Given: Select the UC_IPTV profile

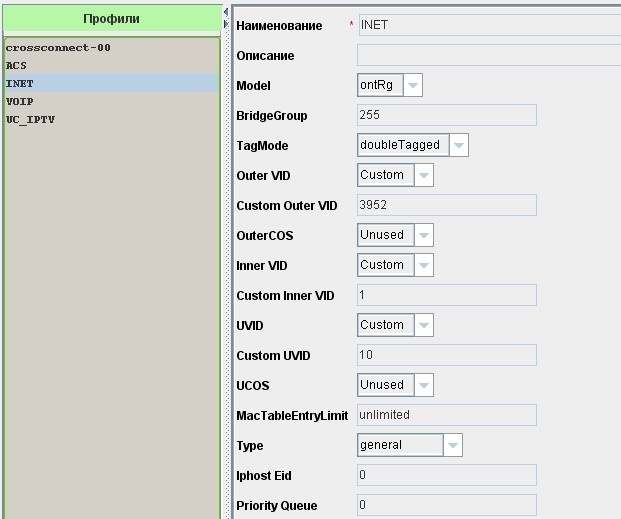Looking at the screenshot, I should point(31,119).
